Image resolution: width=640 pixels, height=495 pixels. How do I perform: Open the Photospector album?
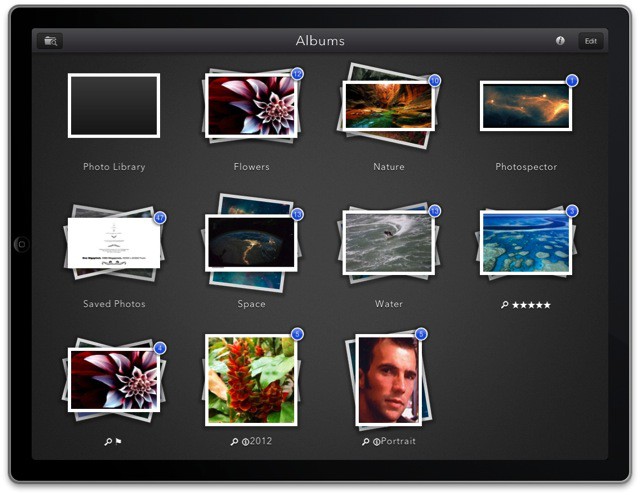pyautogui.click(x=525, y=106)
